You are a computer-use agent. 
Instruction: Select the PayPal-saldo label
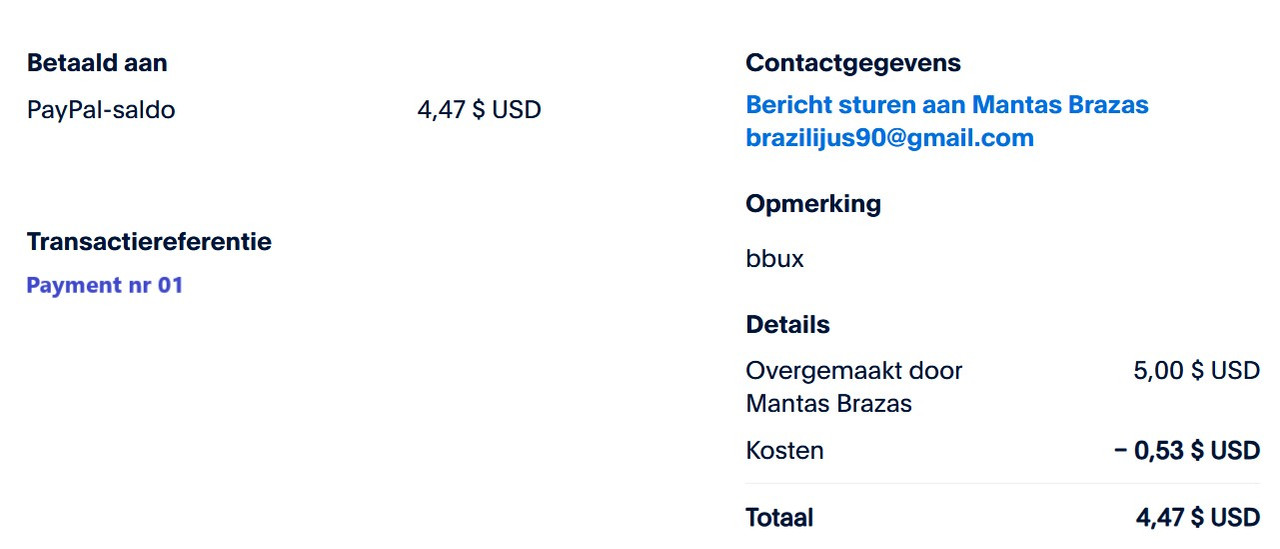(x=101, y=110)
